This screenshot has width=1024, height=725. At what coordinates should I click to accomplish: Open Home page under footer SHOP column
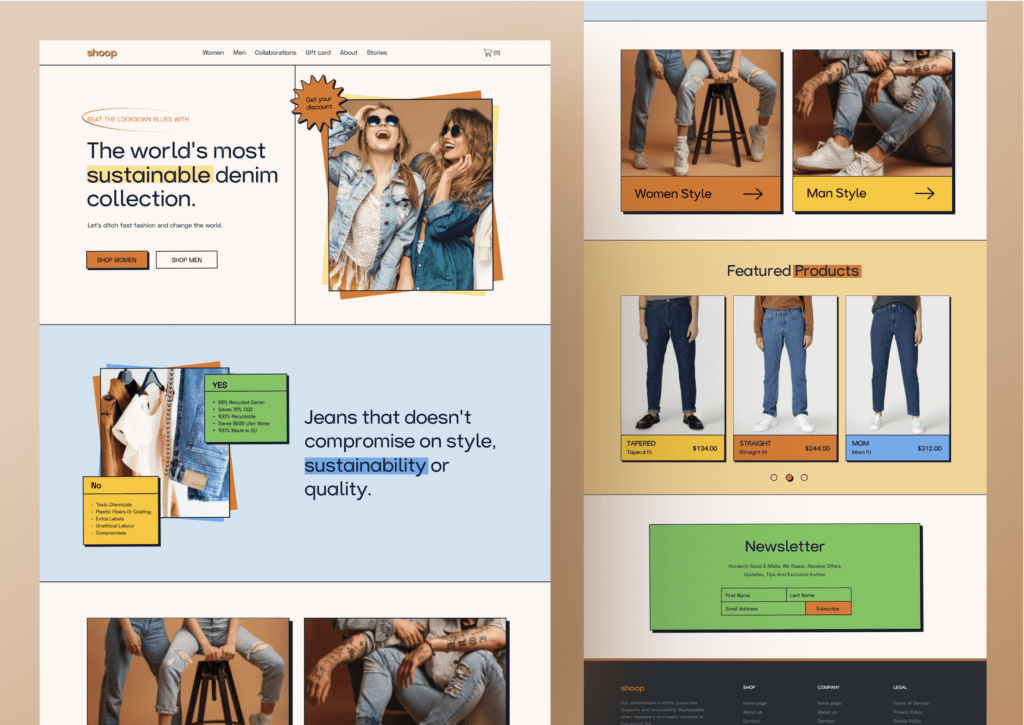click(754, 703)
